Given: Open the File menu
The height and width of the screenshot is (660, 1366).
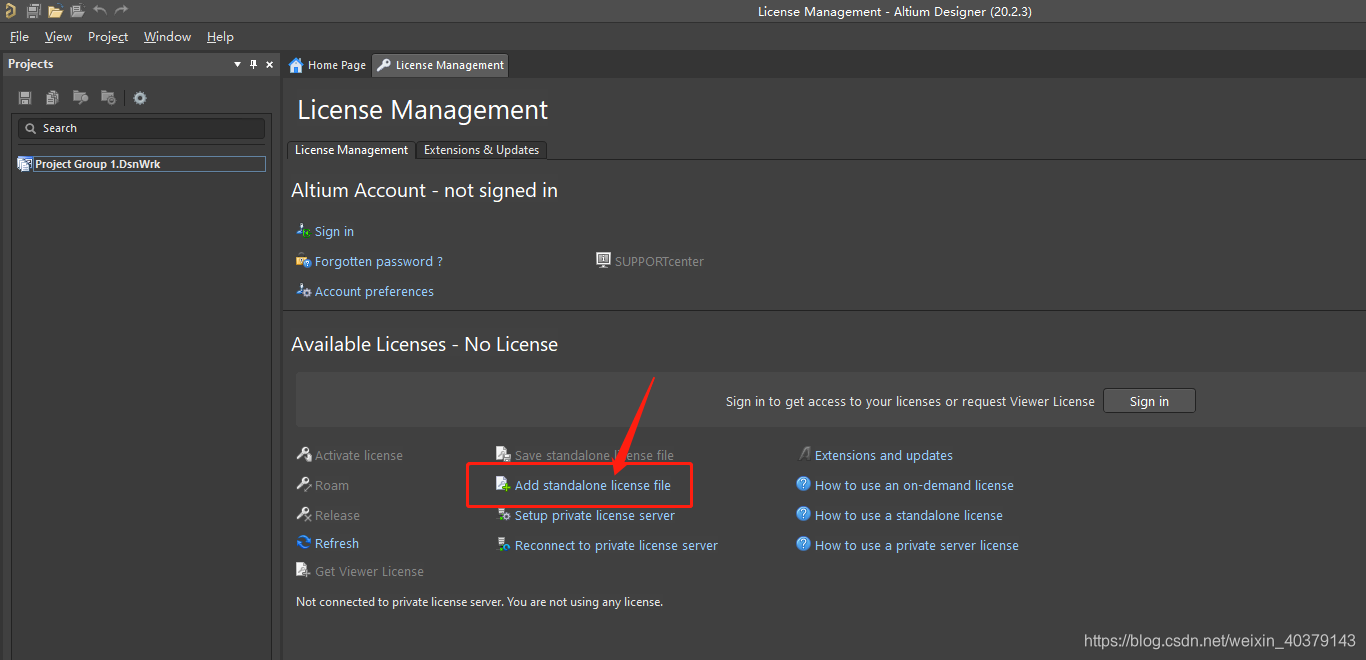Looking at the screenshot, I should coord(19,37).
